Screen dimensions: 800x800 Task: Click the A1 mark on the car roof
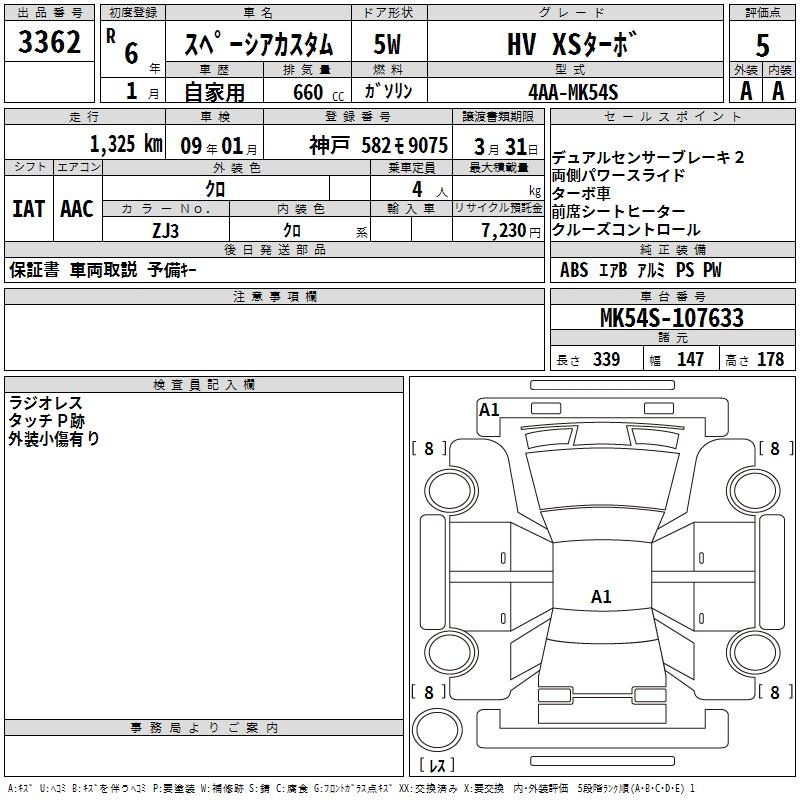[x=601, y=596]
